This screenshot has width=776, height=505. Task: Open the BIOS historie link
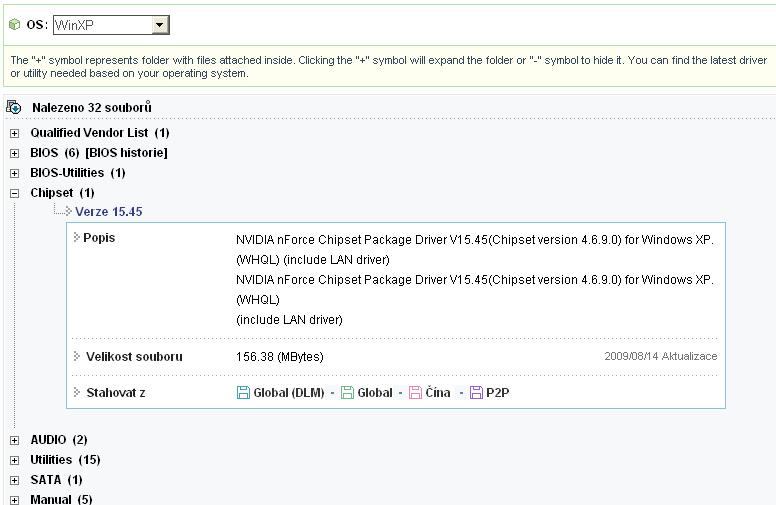click(126, 153)
